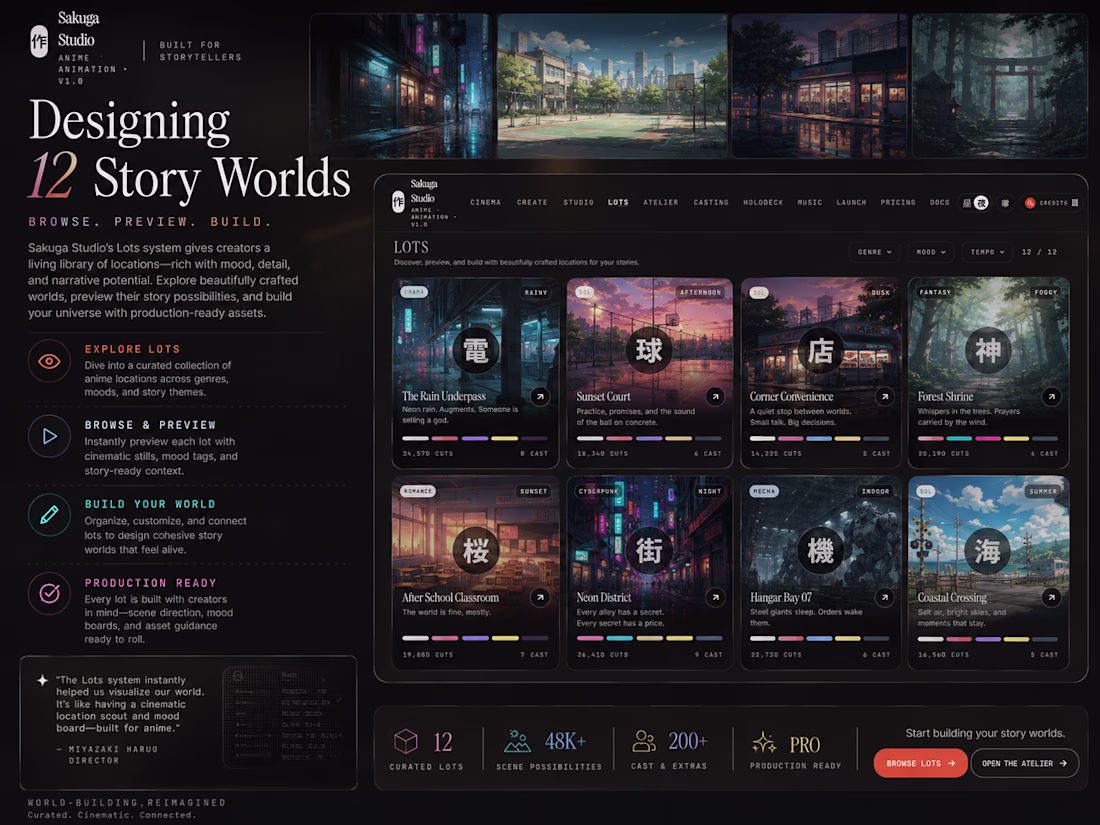Open Corner Convenience card arrow icon
Screen dimensions: 1100x825
(885, 396)
